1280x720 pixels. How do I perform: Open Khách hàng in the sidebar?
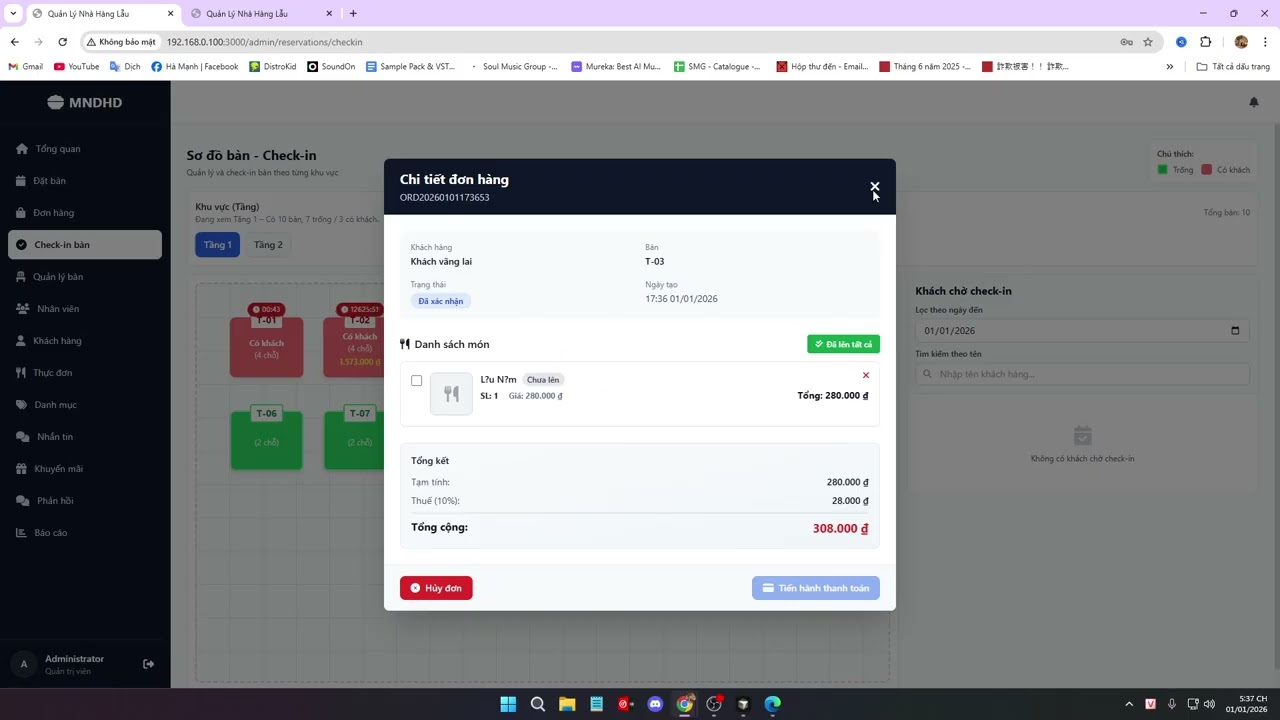pyautogui.click(x=85, y=341)
